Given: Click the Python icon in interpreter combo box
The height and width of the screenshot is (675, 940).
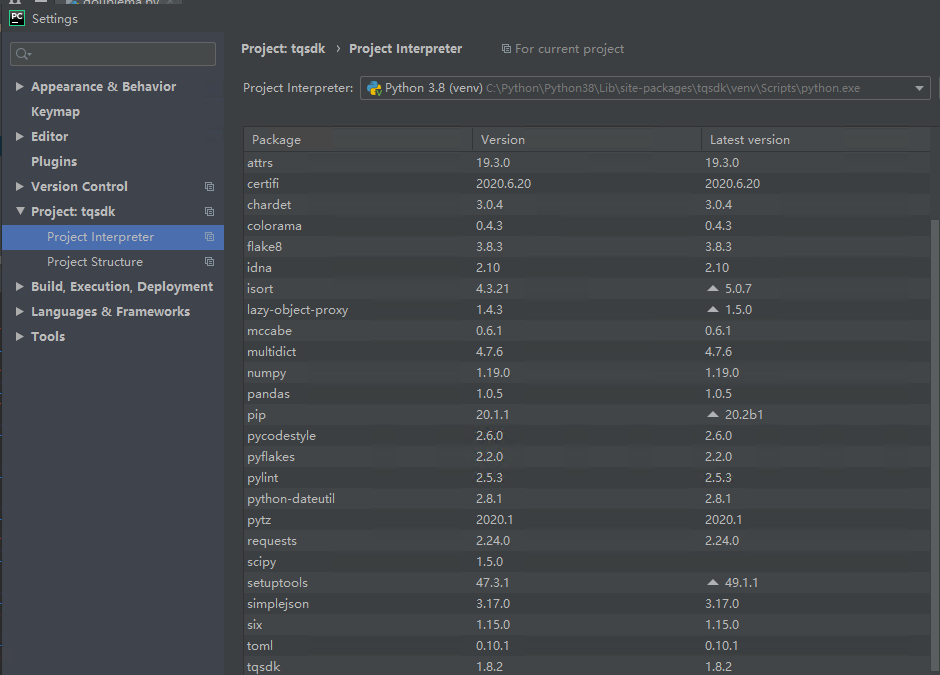Looking at the screenshot, I should click(x=374, y=88).
